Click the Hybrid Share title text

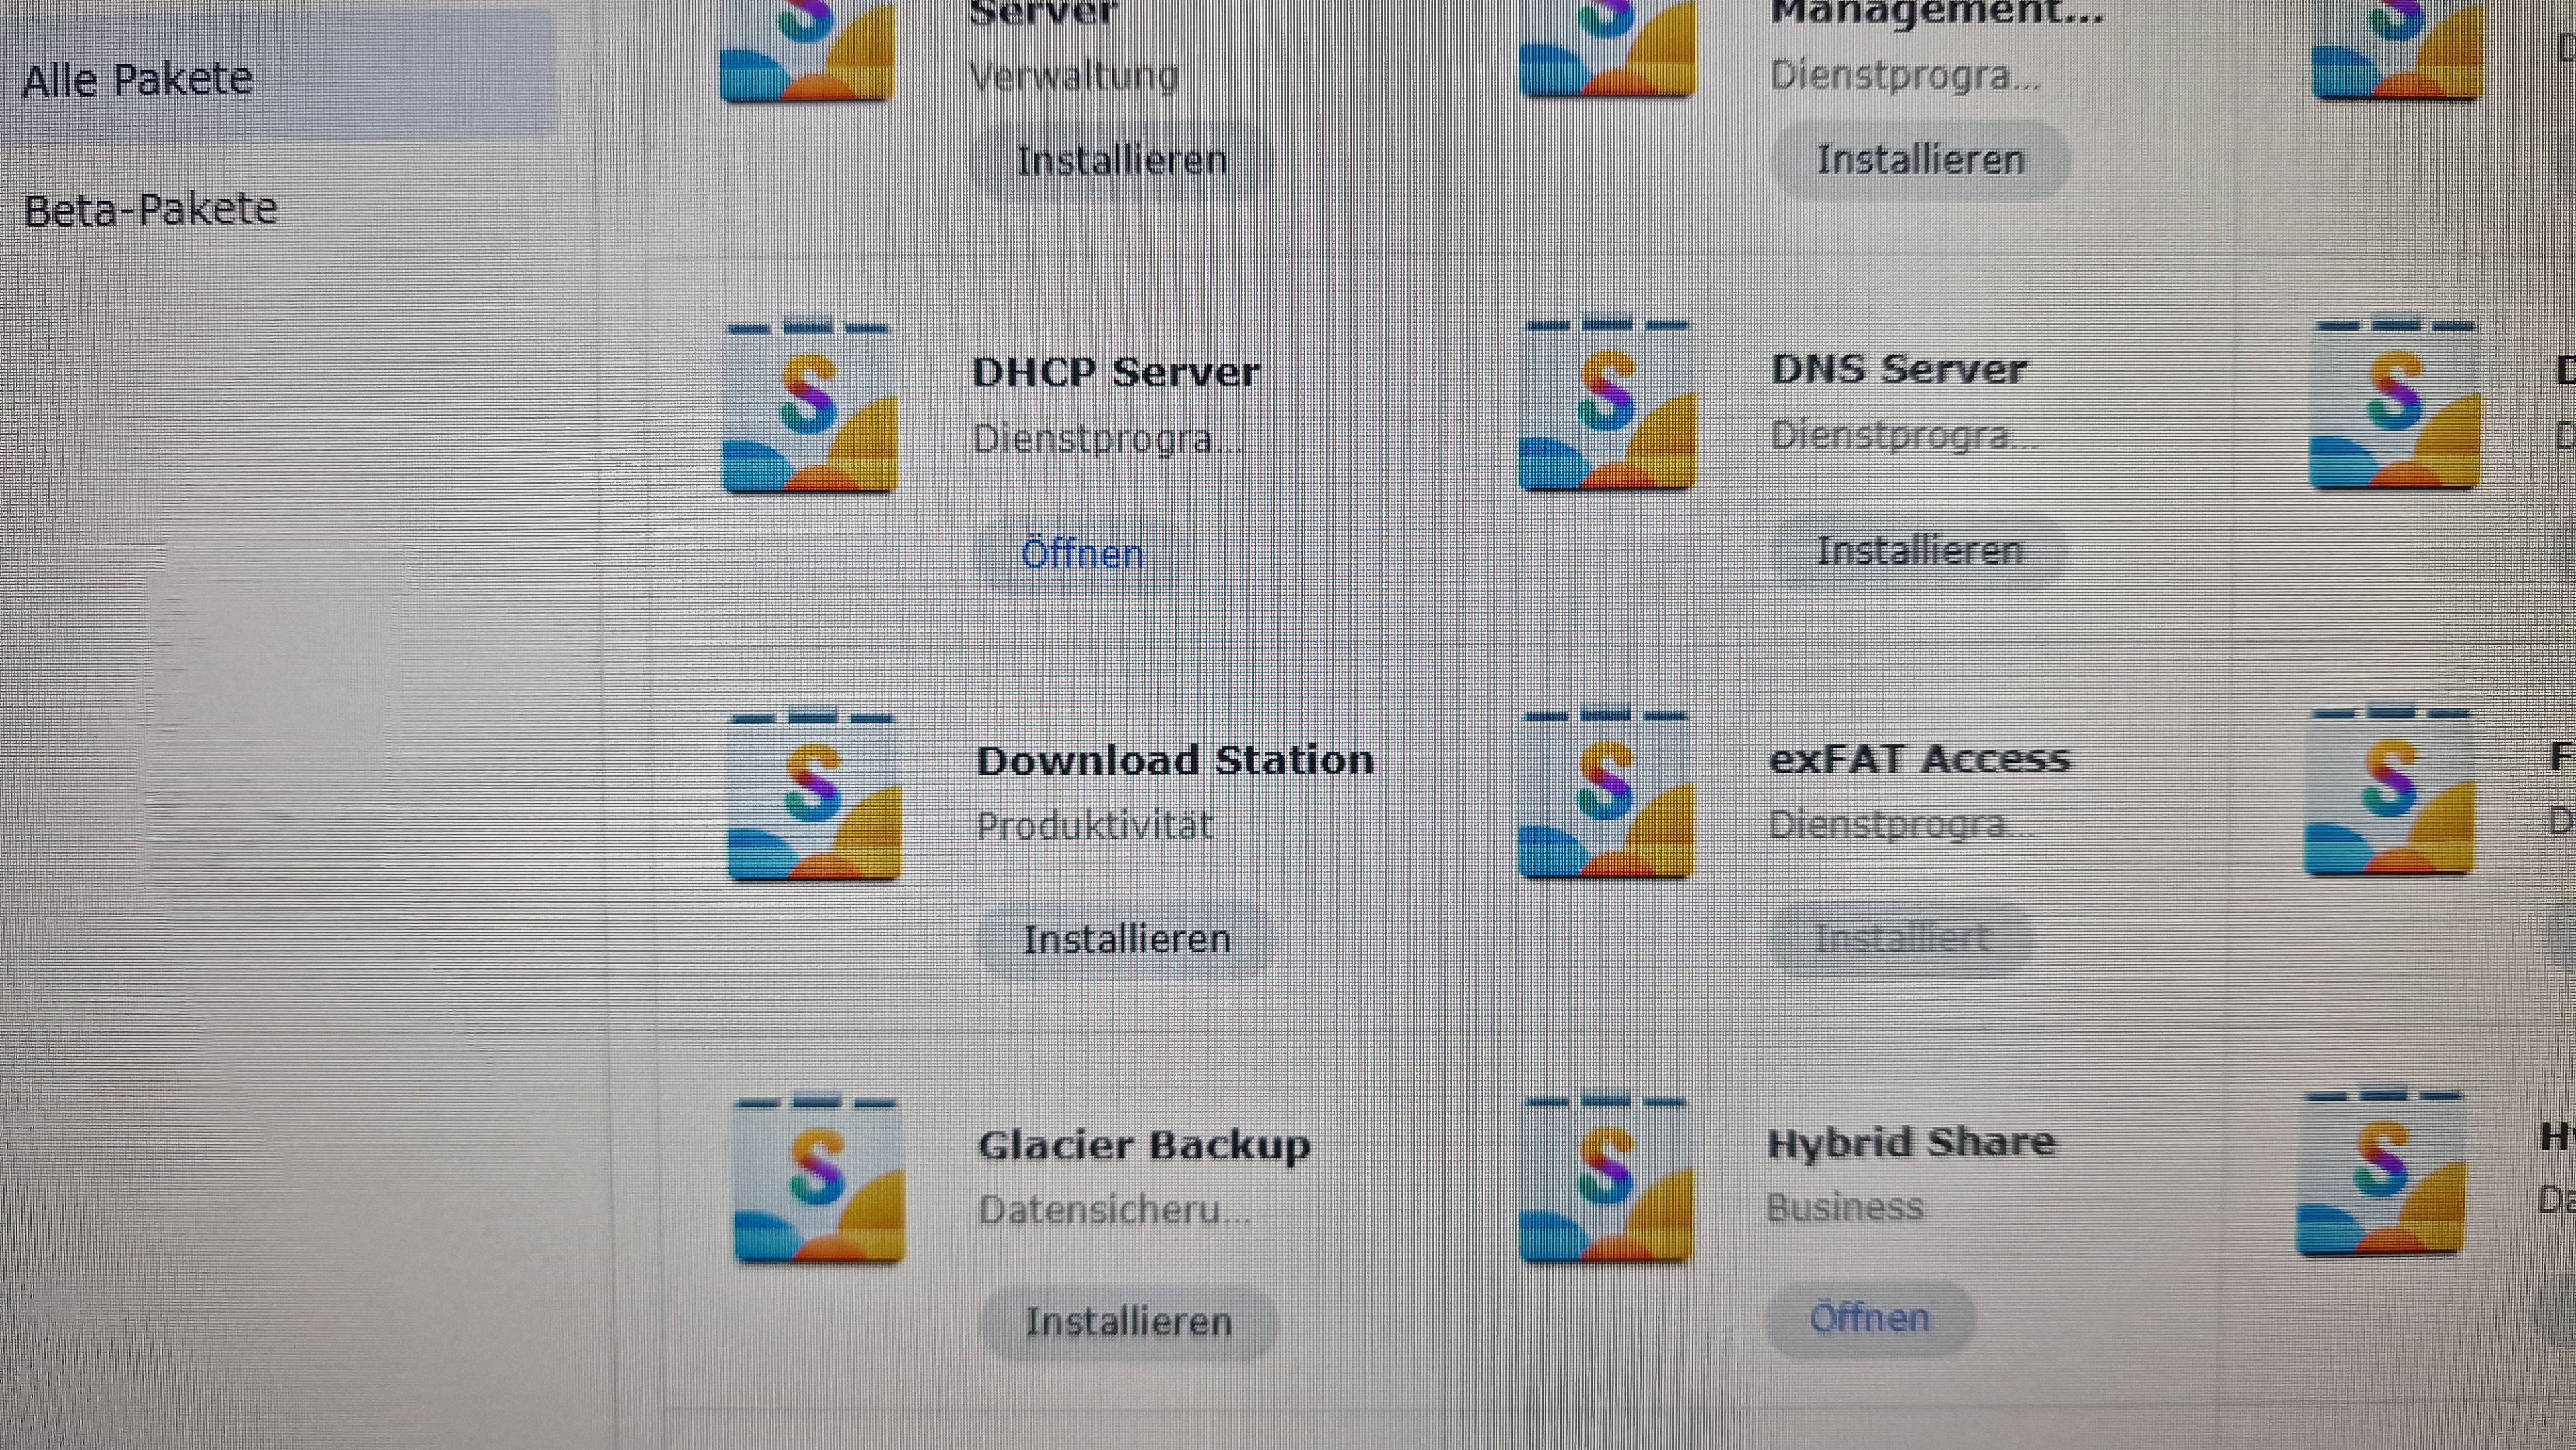pos(1910,1143)
